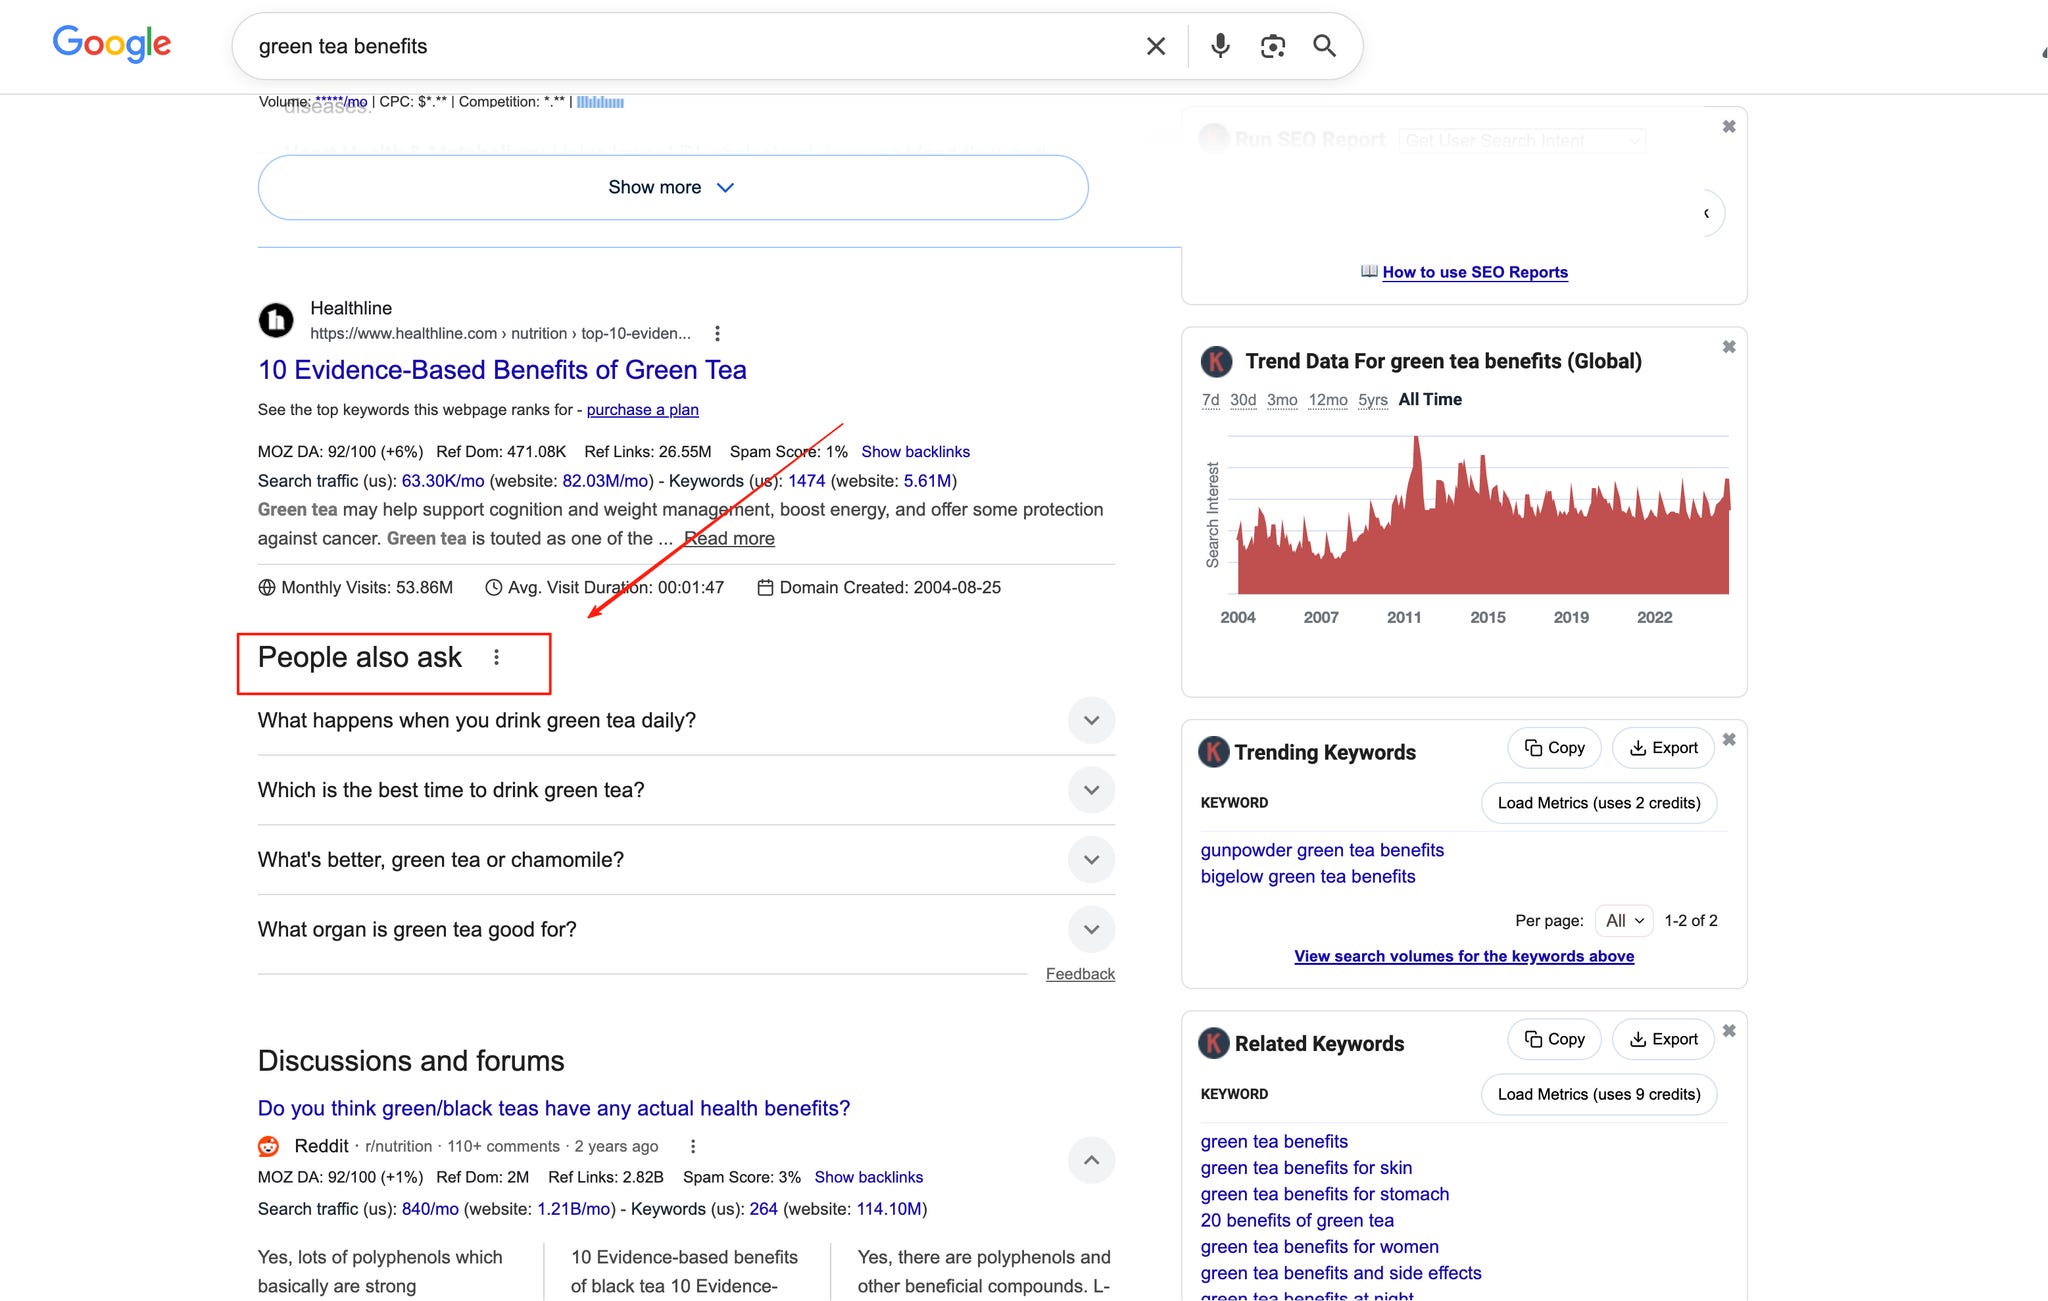
Task: Open '10 Evidence-Based Benefits of Green Tea' link
Action: [502, 370]
